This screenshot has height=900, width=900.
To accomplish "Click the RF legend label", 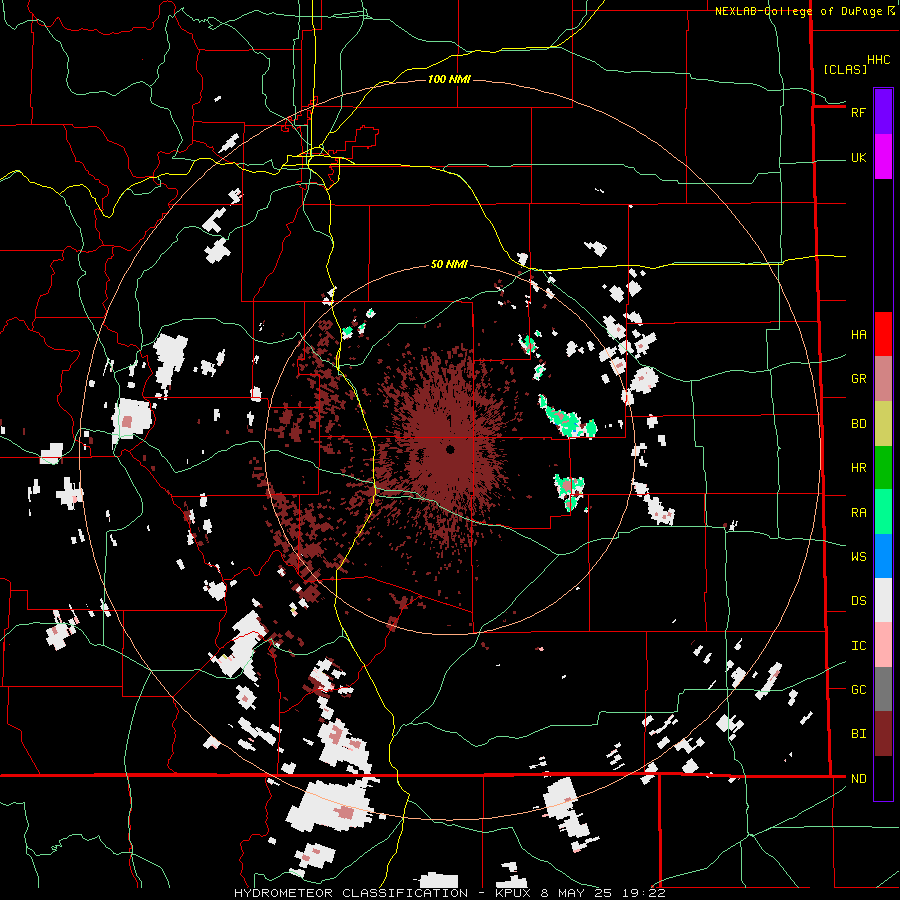I will (x=858, y=112).
